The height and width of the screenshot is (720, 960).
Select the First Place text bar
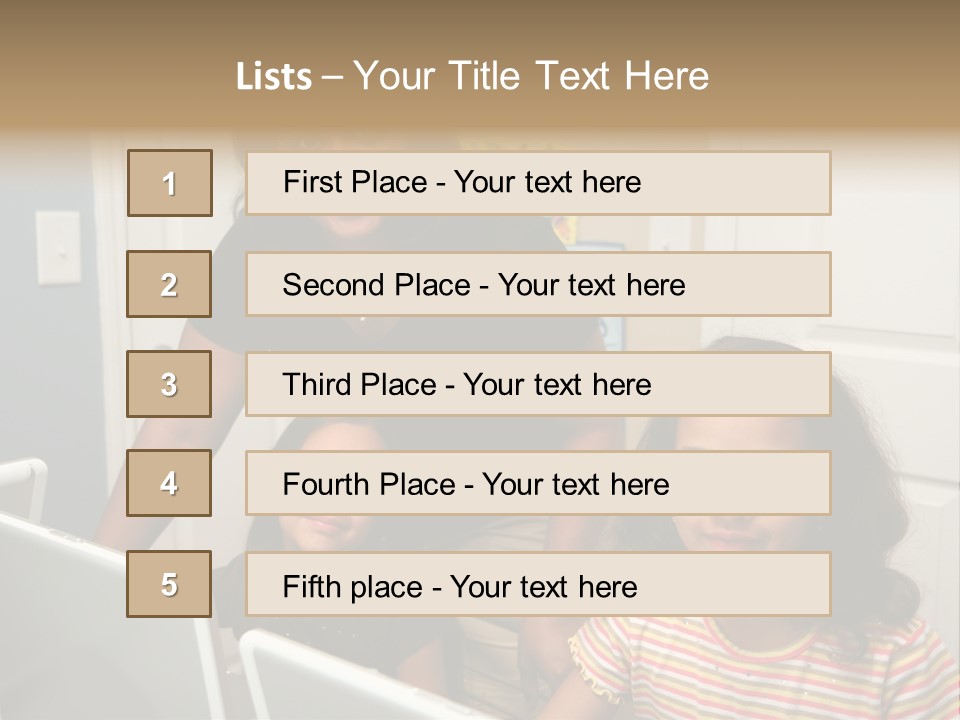(x=538, y=183)
